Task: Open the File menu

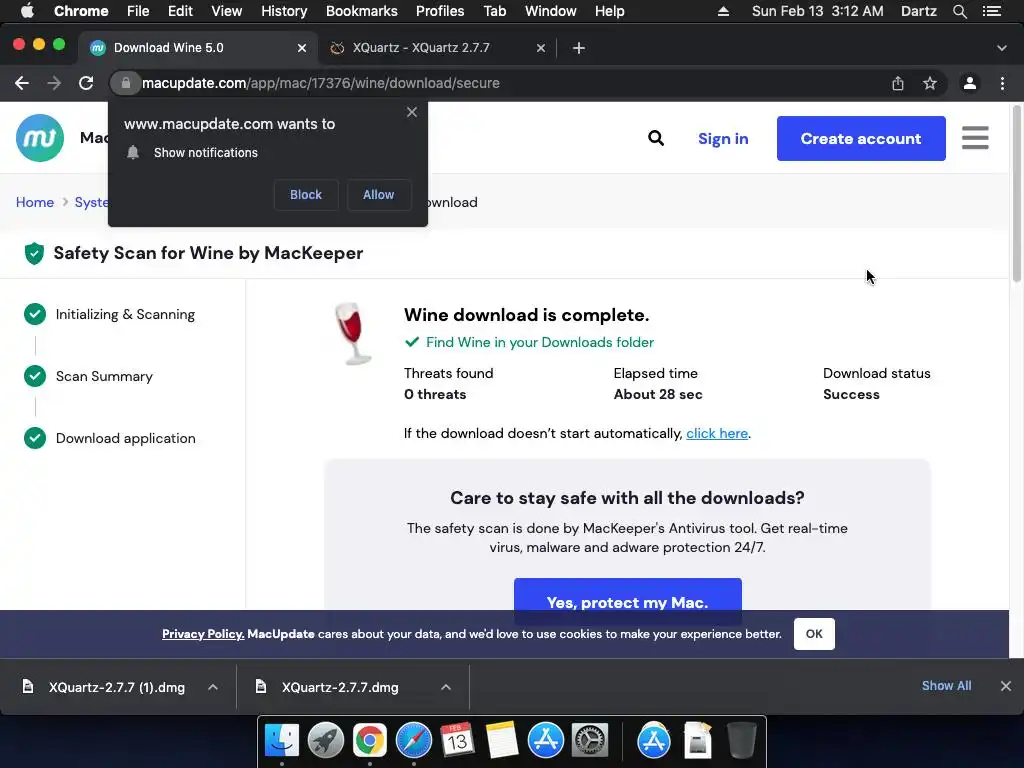Action: tap(138, 11)
